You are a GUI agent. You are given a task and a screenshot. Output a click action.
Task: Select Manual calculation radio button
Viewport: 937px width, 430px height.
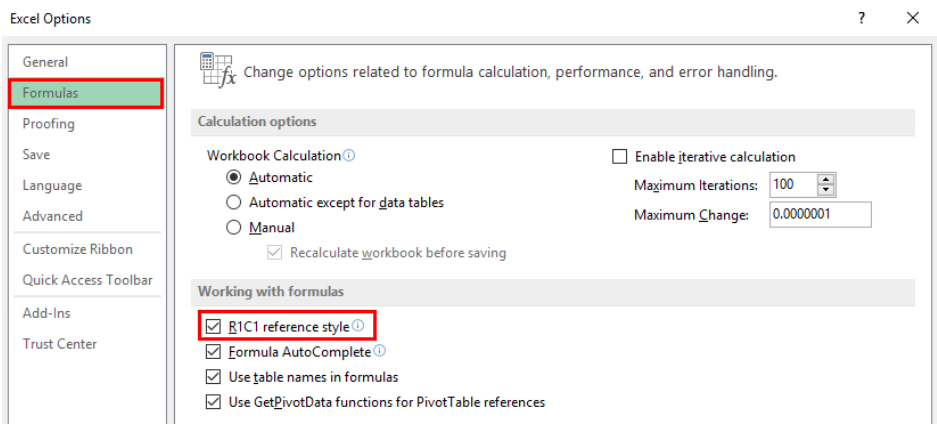pyautogui.click(x=234, y=228)
